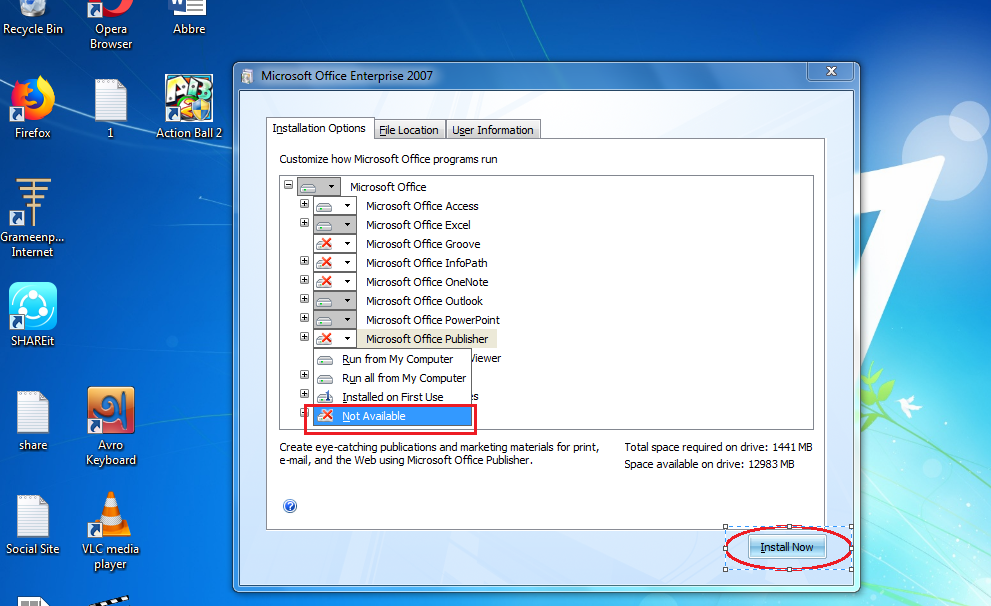Choose Installed on First Use option

392,397
